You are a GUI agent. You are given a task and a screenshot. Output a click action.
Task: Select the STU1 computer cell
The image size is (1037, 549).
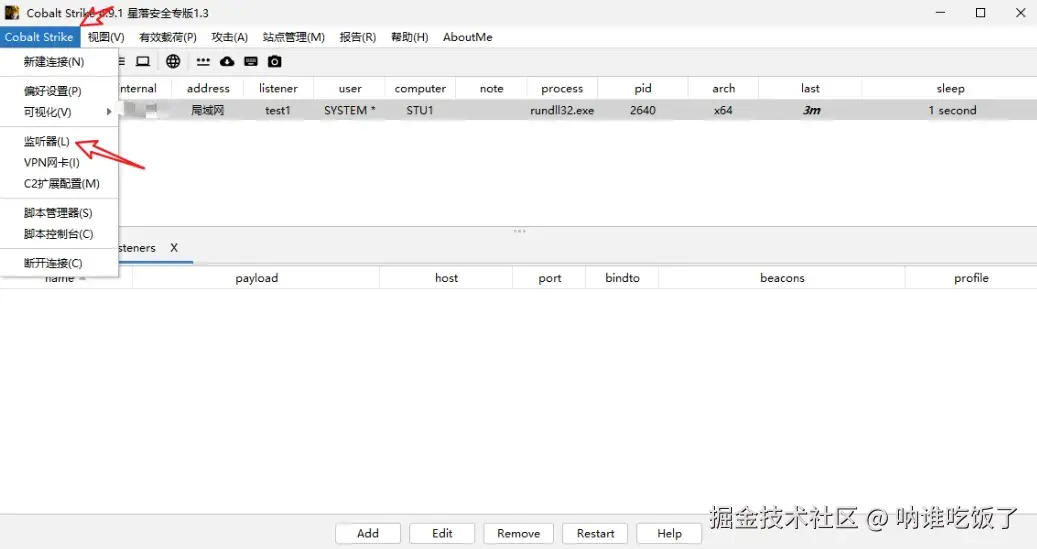(421, 110)
